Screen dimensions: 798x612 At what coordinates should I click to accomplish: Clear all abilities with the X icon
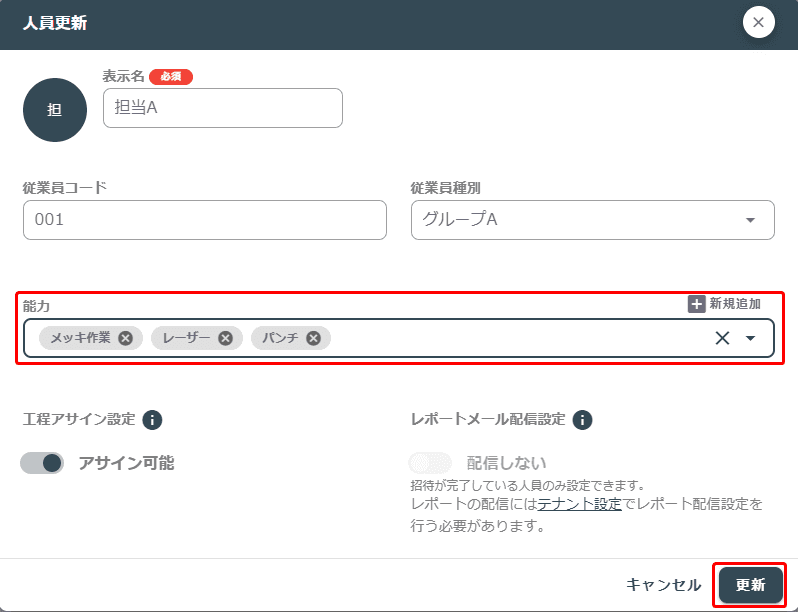(722, 338)
